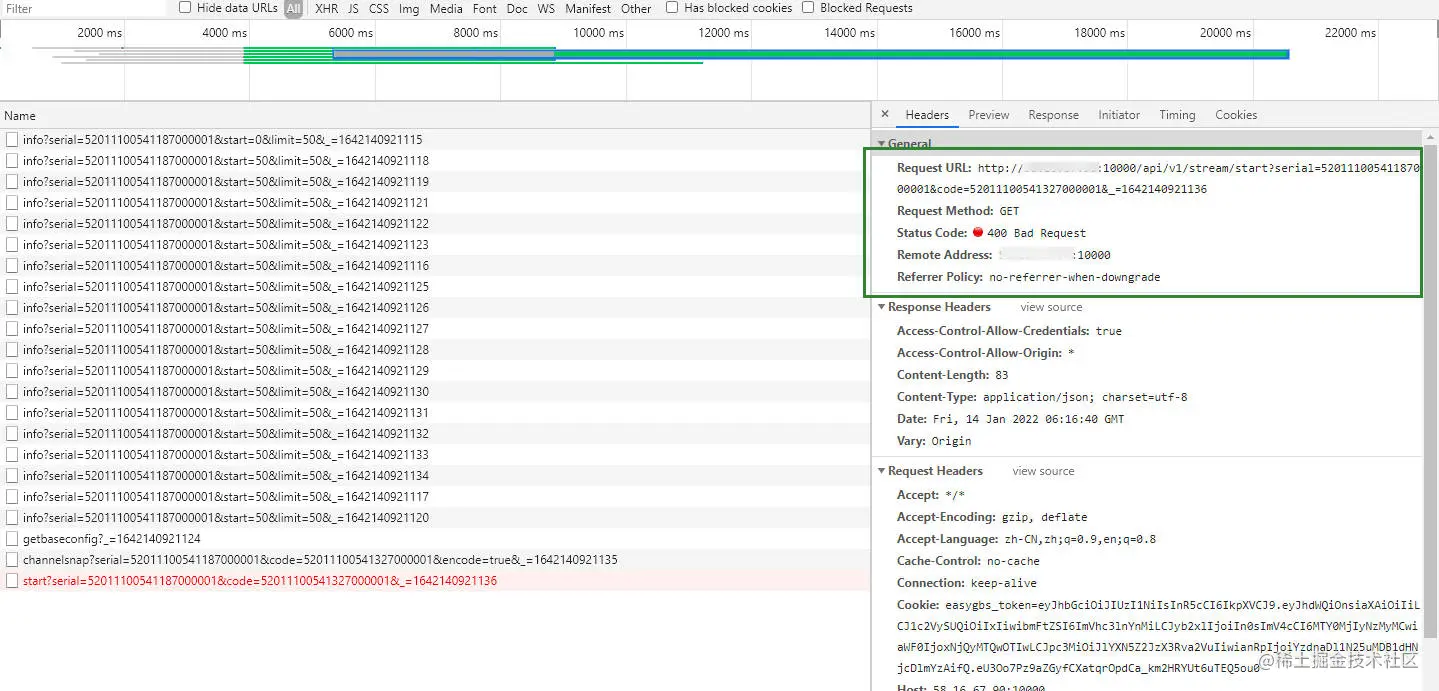This screenshot has height=691, width=1439.
Task: Switch to the Response tab
Action: (1053, 115)
